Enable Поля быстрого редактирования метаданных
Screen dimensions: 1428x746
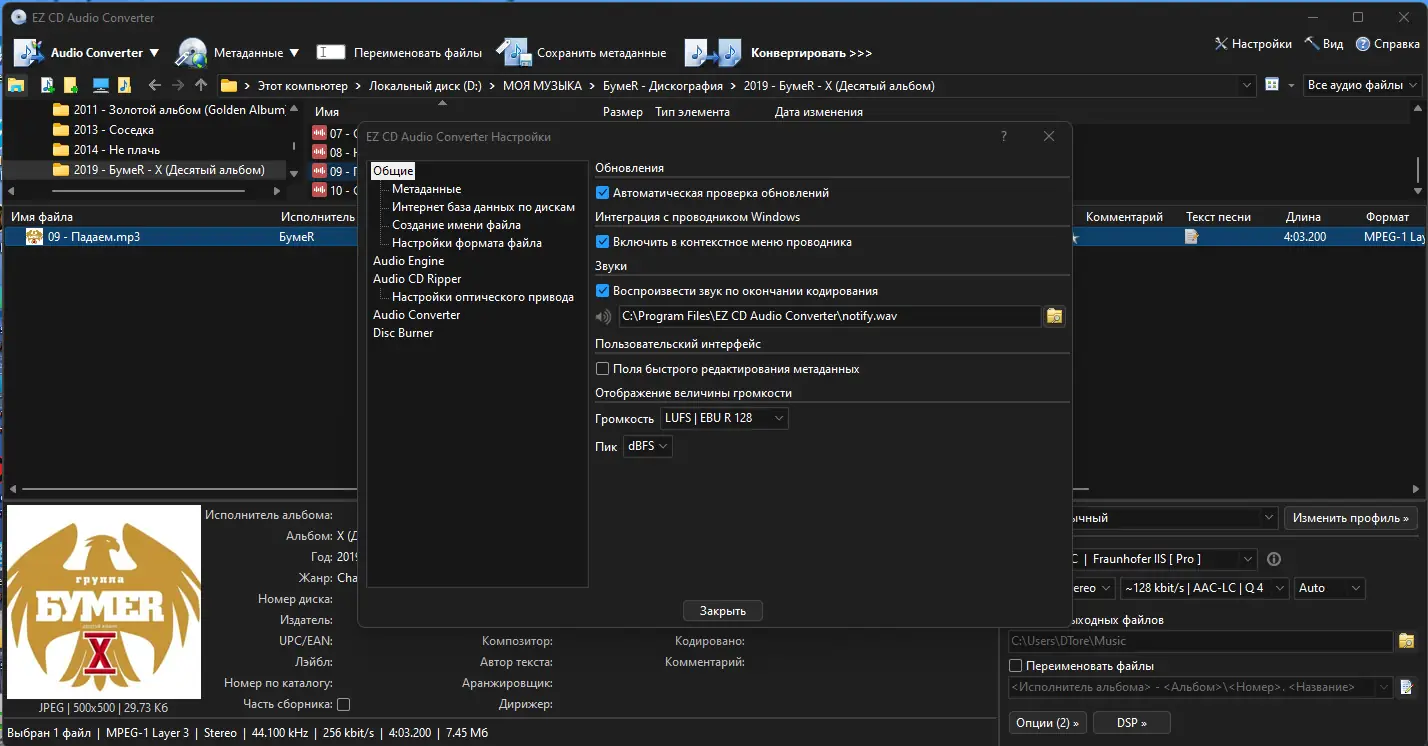pyautogui.click(x=602, y=369)
